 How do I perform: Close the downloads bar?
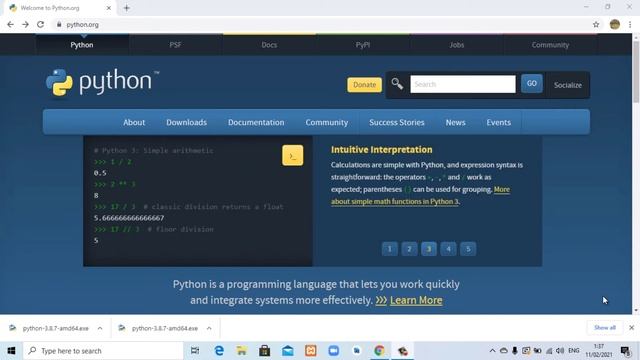[631, 328]
